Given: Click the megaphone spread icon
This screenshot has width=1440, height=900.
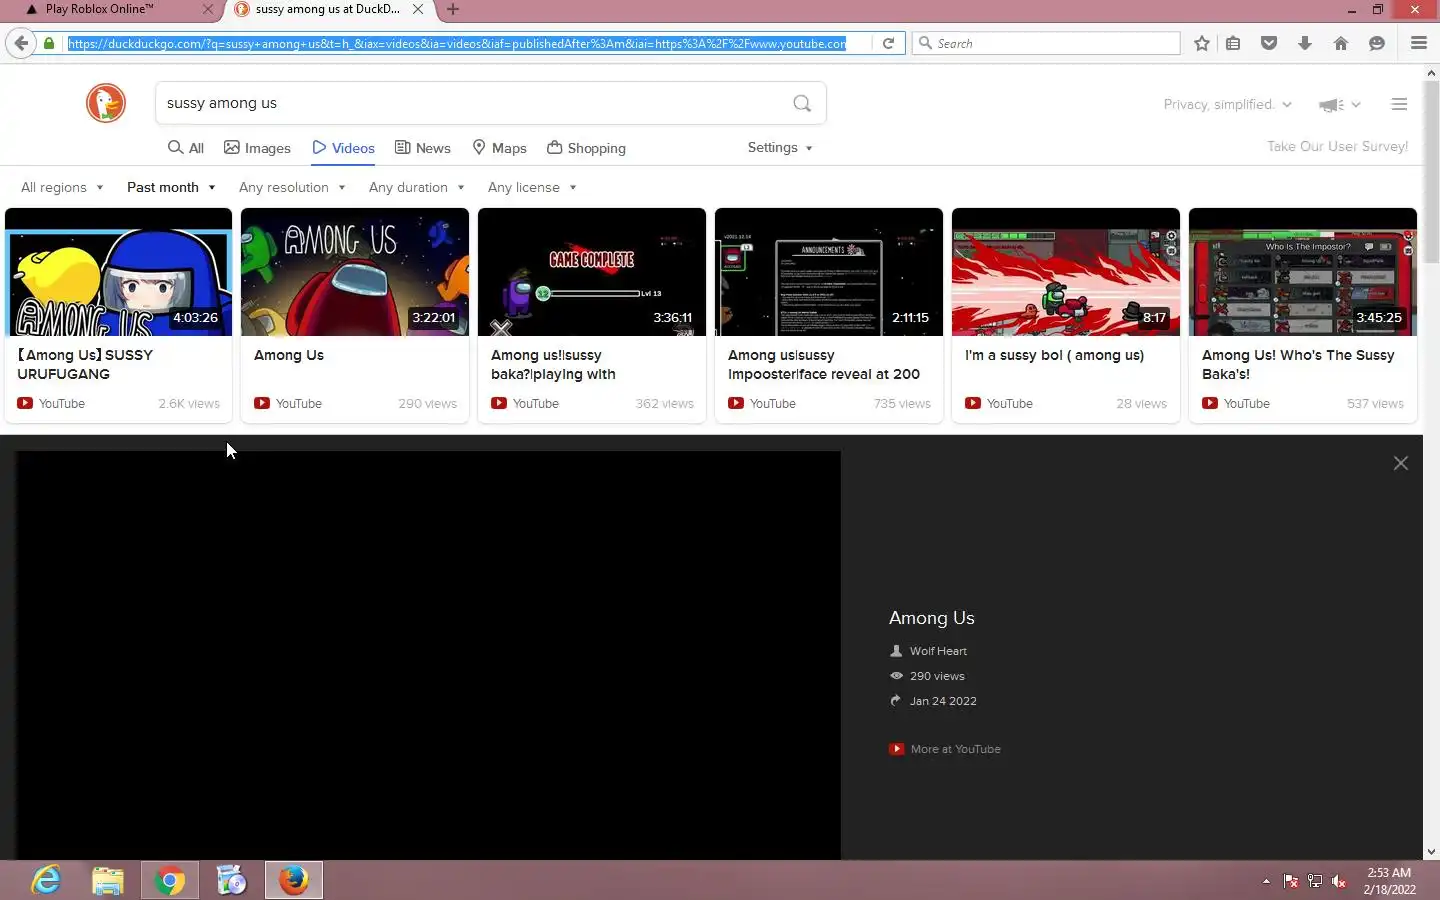Looking at the screenshot, I should (x=1331, y=104).
